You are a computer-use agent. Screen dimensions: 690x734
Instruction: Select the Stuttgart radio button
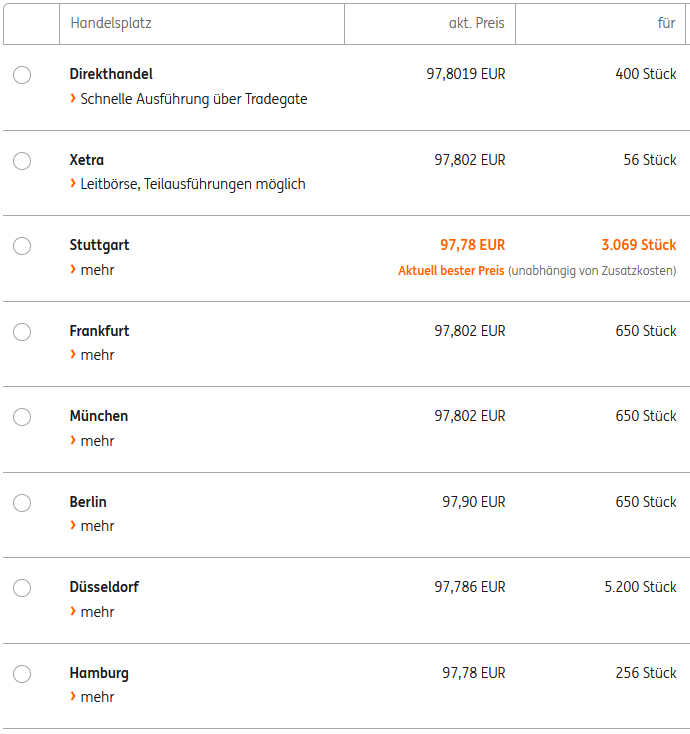tap(22, 246)
